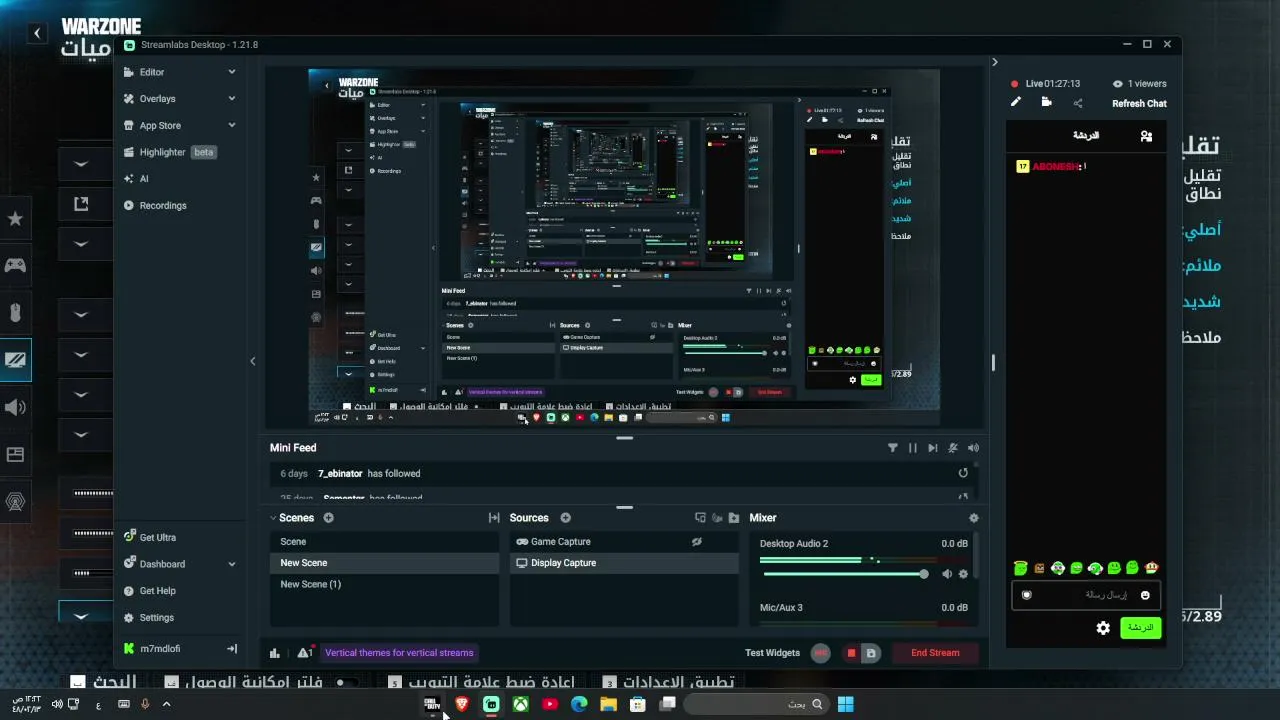The image size is (1280, 720).
Task: Click the chat message input field
Action: [1087, 595]
